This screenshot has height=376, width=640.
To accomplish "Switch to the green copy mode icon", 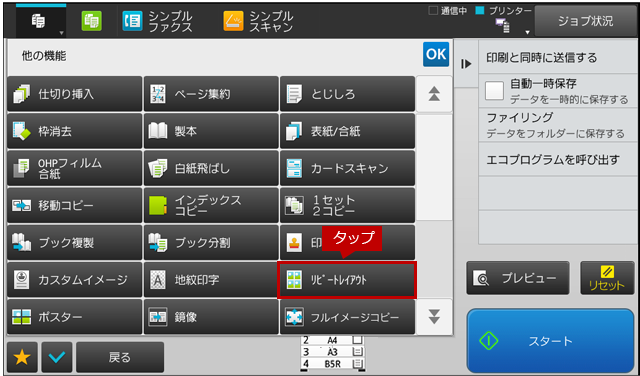I will coord(91,20).
